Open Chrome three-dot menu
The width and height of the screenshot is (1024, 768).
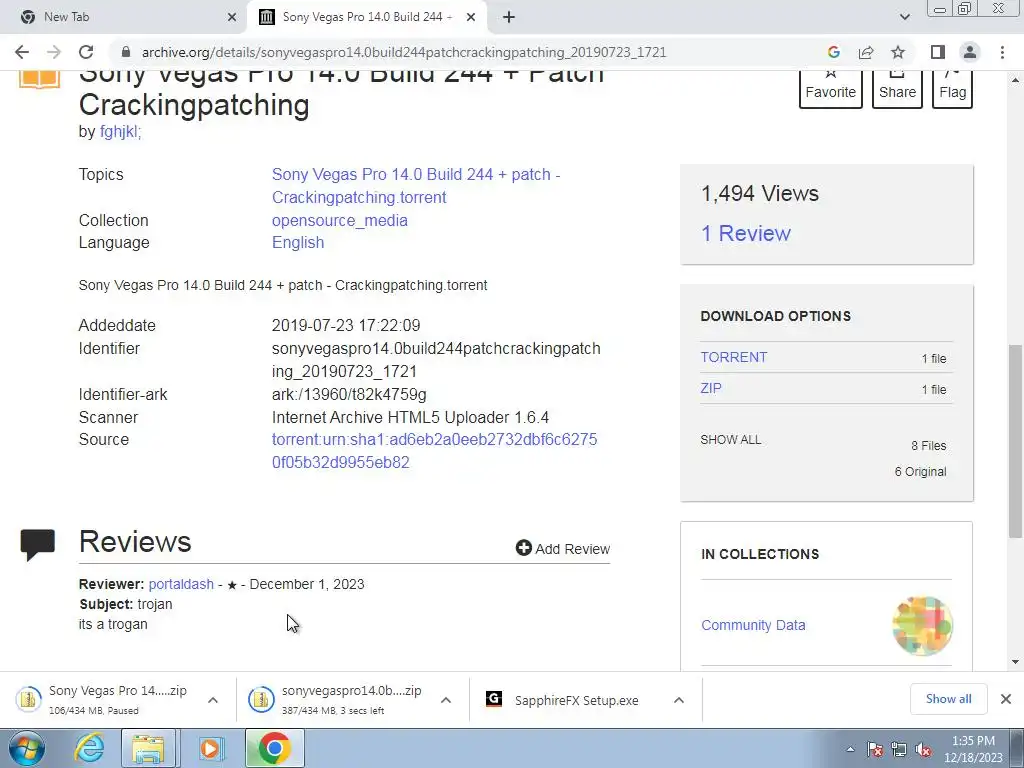click(1002, 52)
